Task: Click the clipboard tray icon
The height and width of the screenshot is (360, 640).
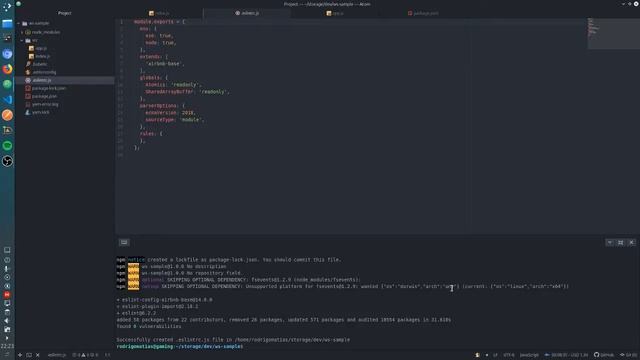Action: click(x=7, y=312)
